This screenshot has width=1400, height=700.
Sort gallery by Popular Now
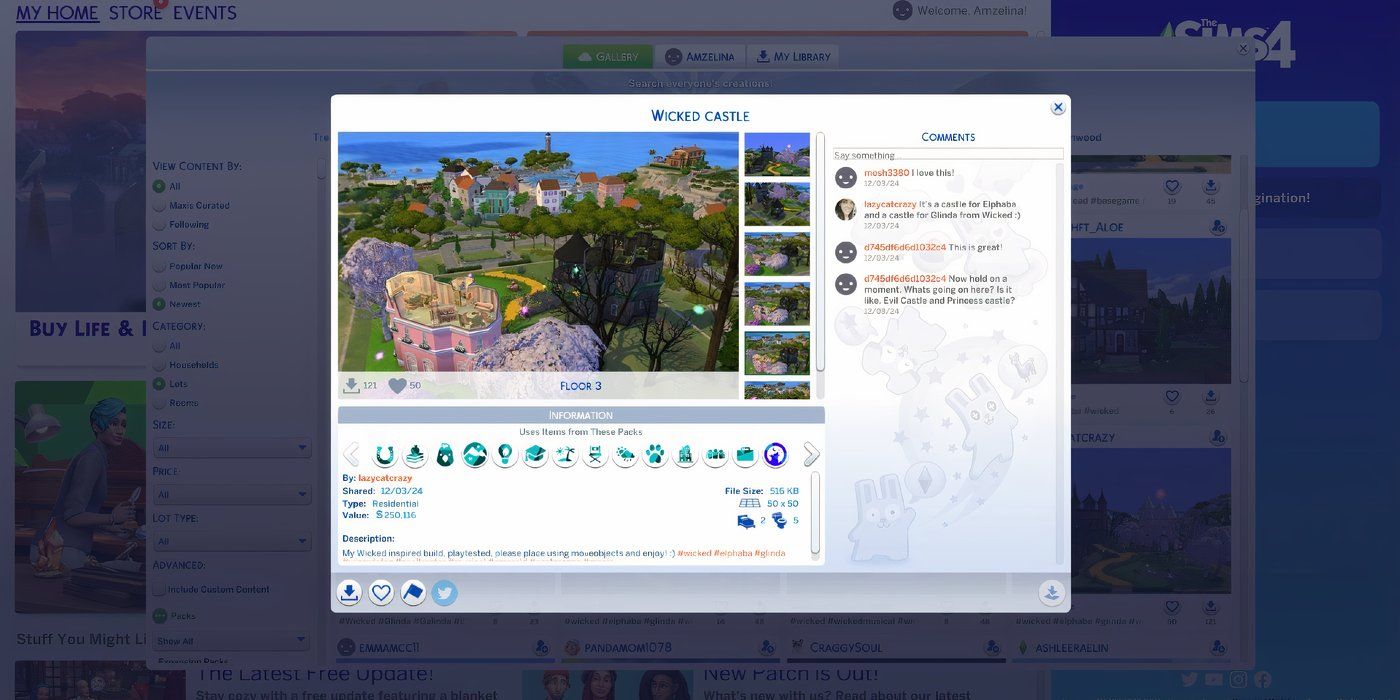tap(159, 266)
